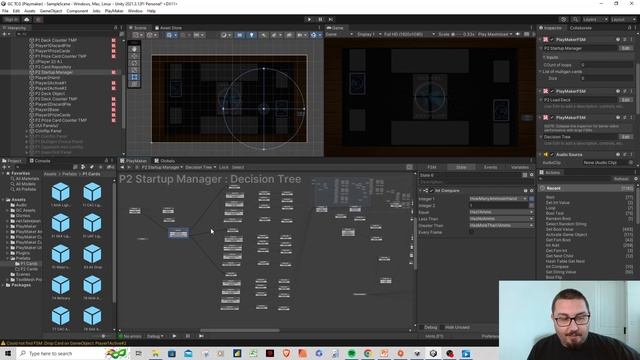Viewport: 640px width, 360px height.
Task: Start Unity Play mode
Action: pyautogui.click(x=309, y=19)
